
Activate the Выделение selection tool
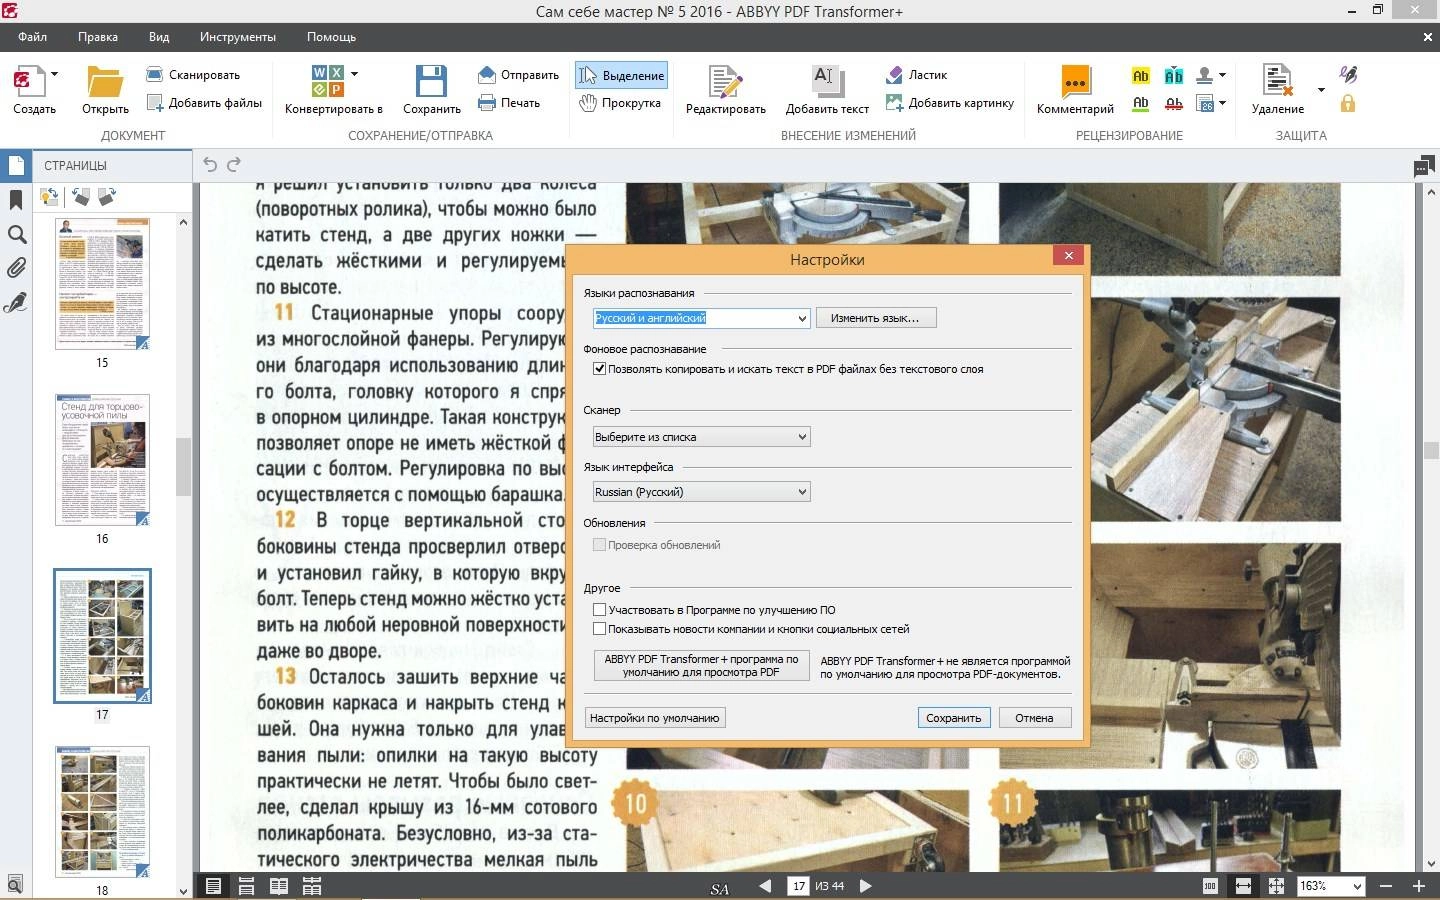[x=621, y=75]
